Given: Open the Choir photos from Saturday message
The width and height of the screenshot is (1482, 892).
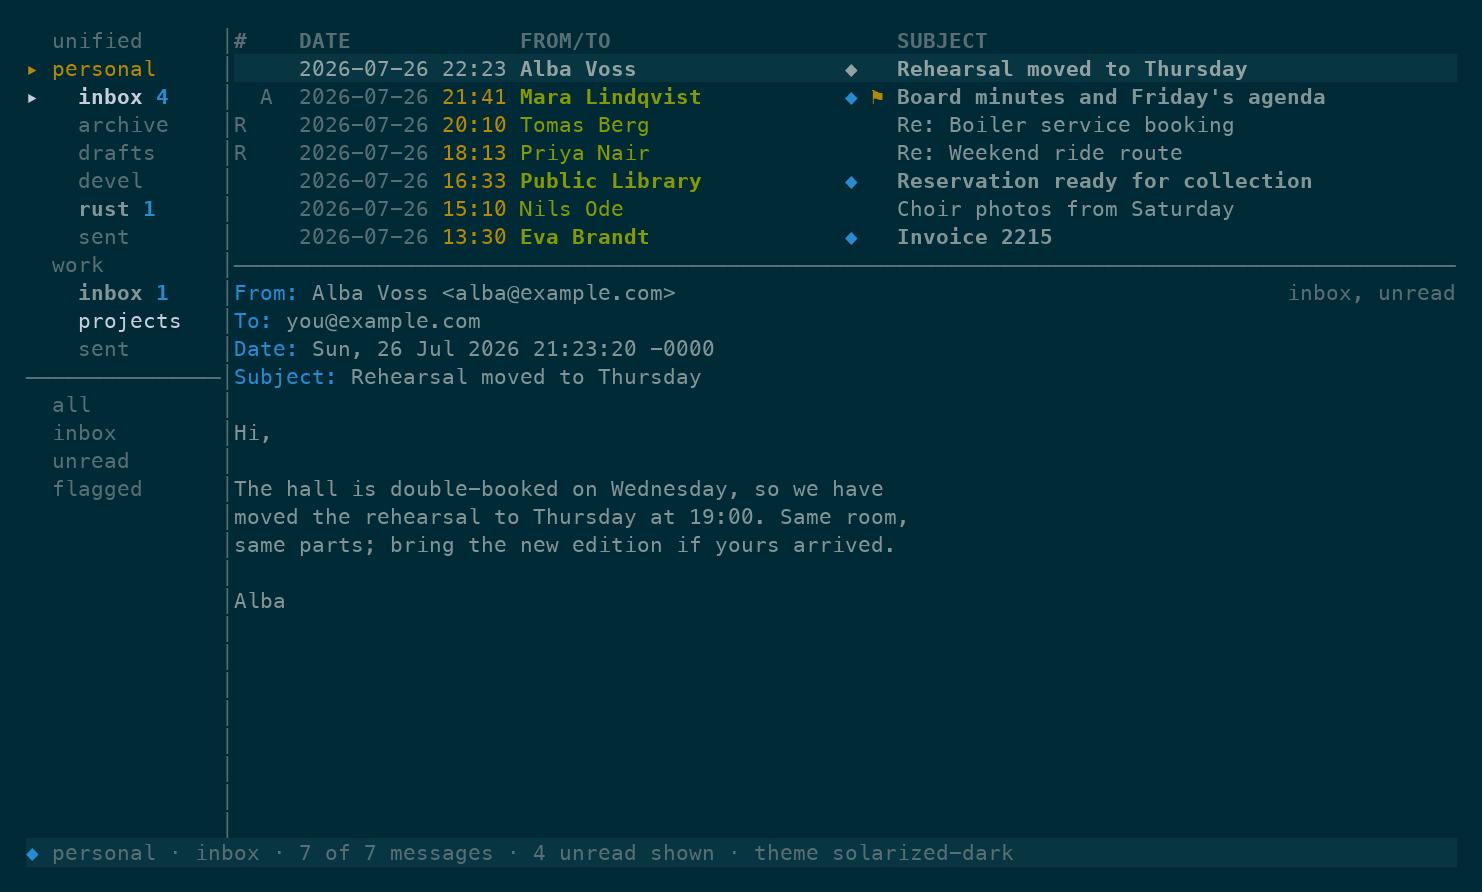Looking at the screenshot, I should click(845, 209).
